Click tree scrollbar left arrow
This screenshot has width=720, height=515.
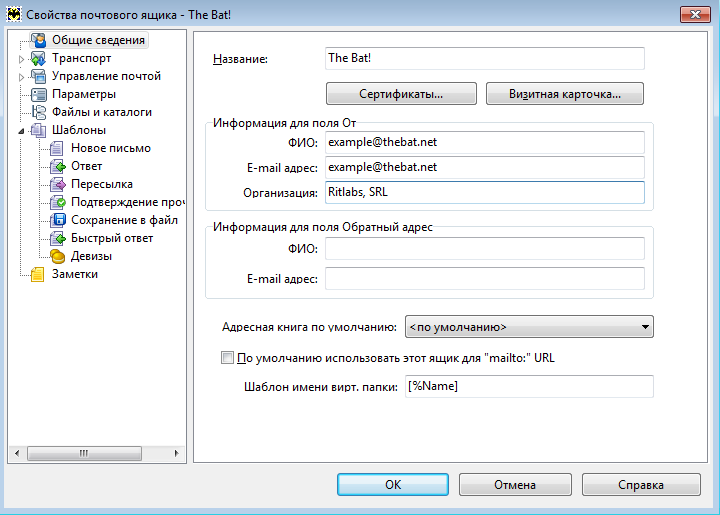pos(17,453)
